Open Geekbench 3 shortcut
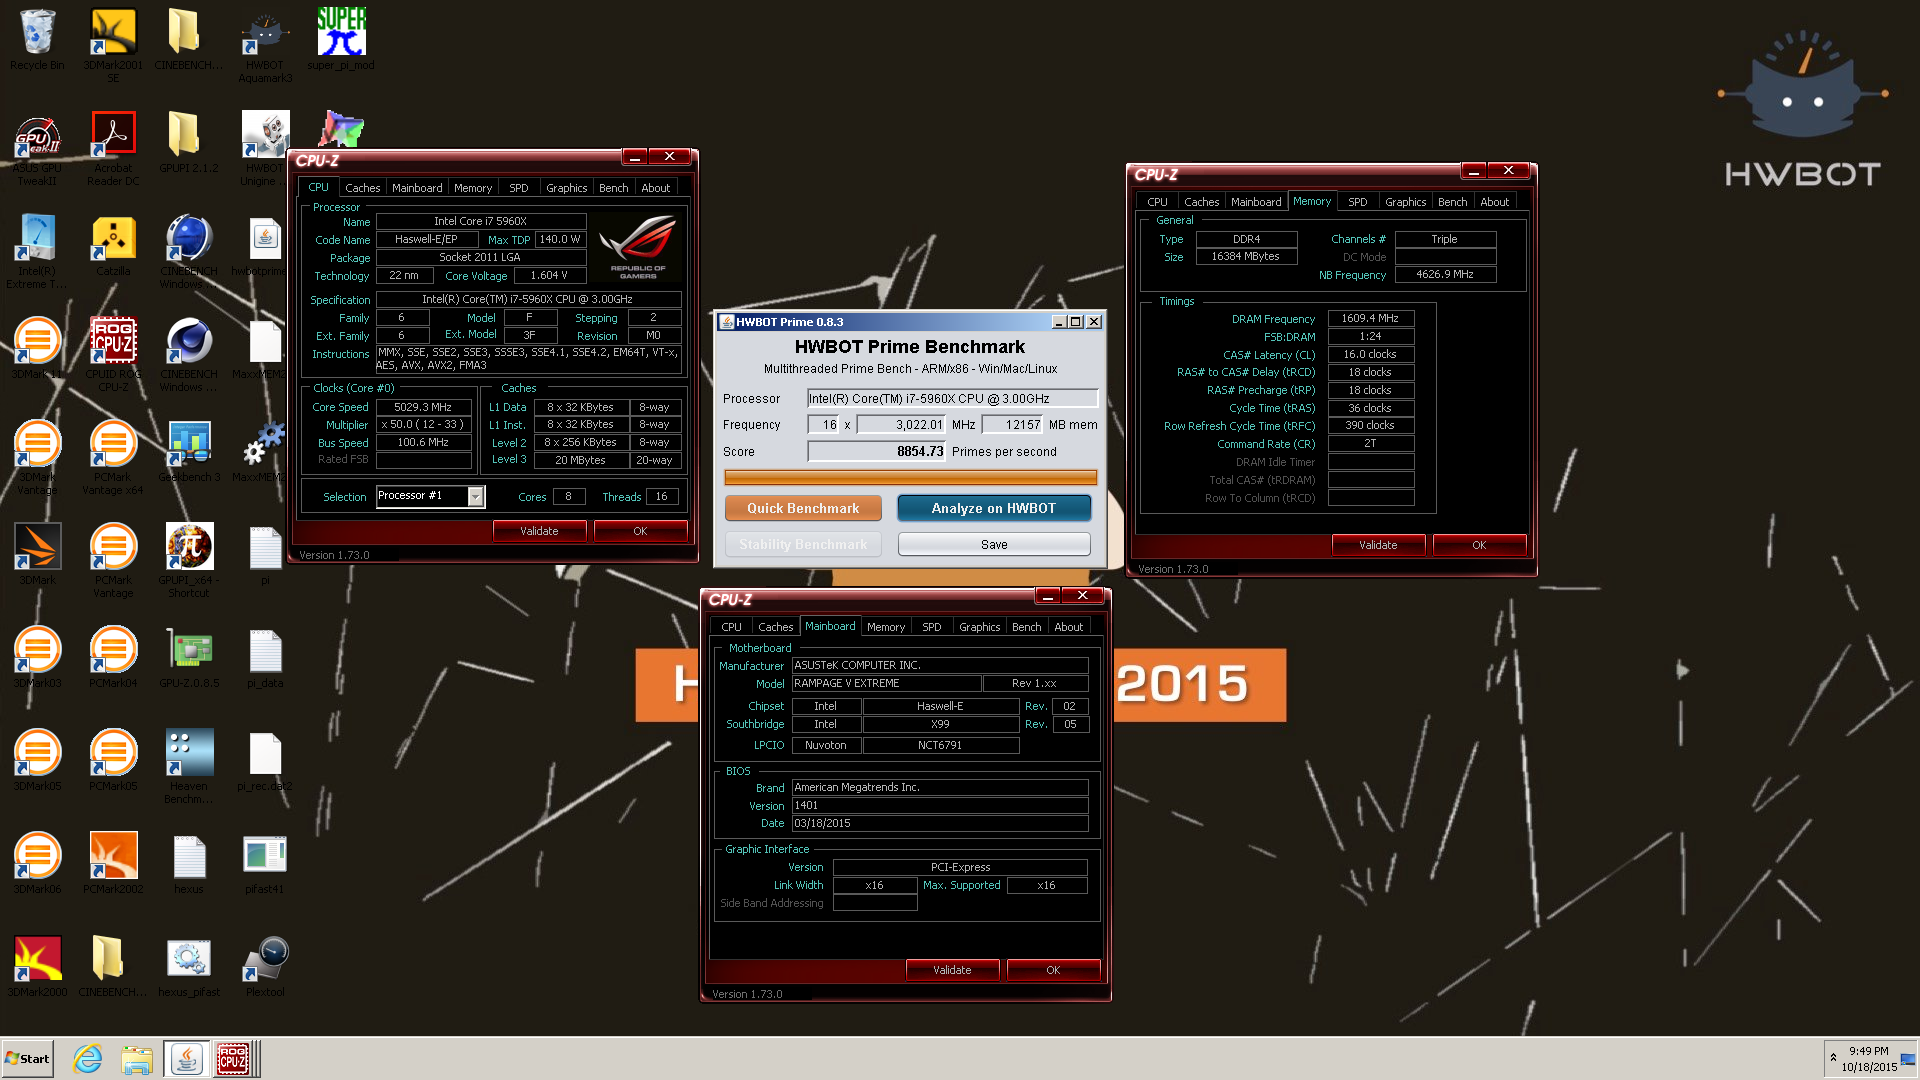This screenshot has width=1920, height=1080. coord(189,451)
